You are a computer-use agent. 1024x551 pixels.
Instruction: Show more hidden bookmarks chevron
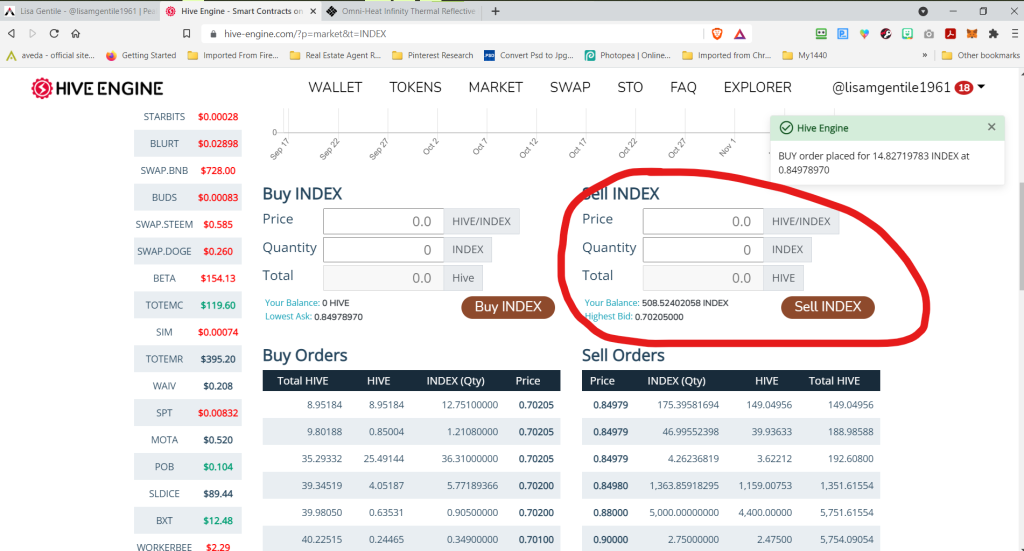click(x=925, y=55)
